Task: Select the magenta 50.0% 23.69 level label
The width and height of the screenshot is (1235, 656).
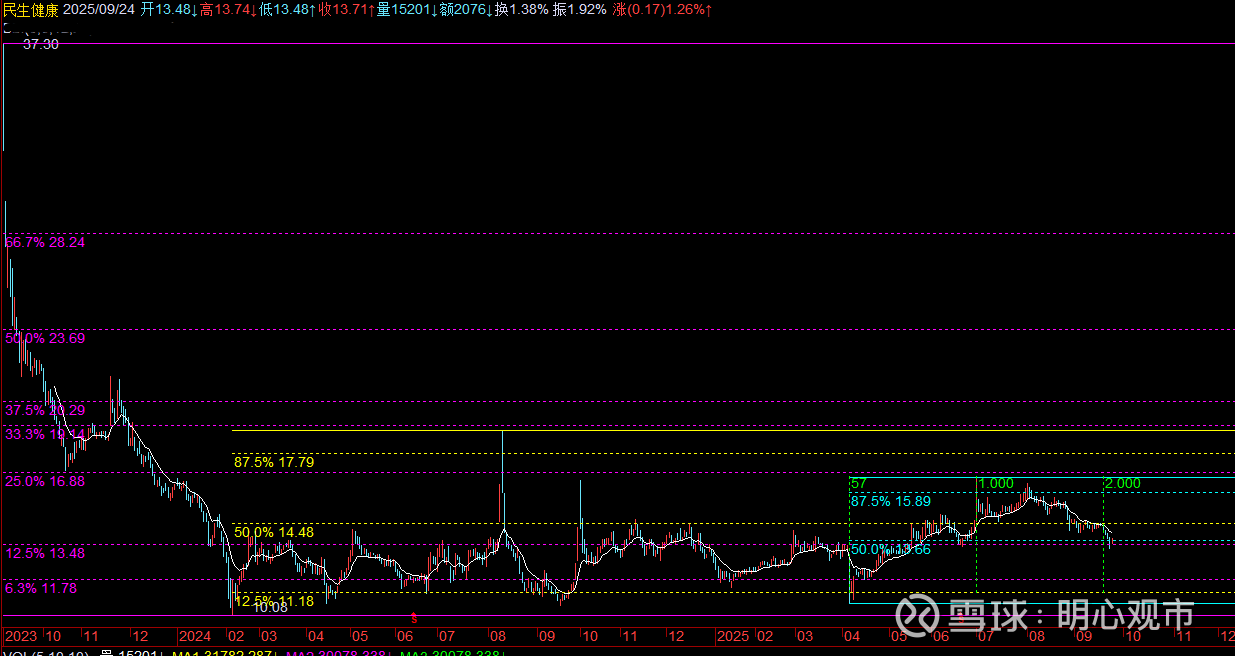Action: click(45, 338)
